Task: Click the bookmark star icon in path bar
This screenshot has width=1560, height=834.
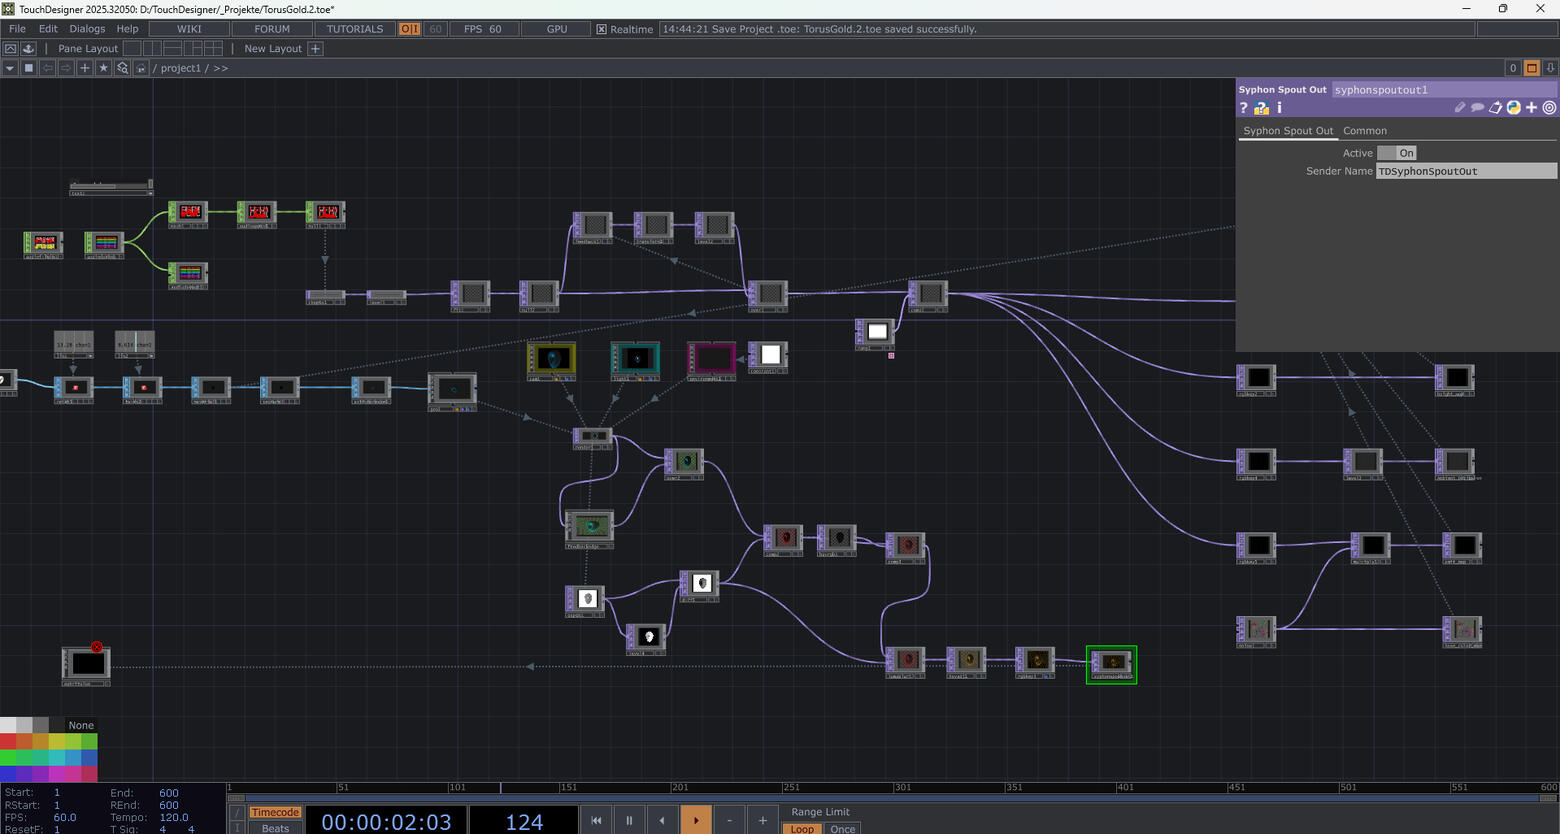Action: click(103, 68)
